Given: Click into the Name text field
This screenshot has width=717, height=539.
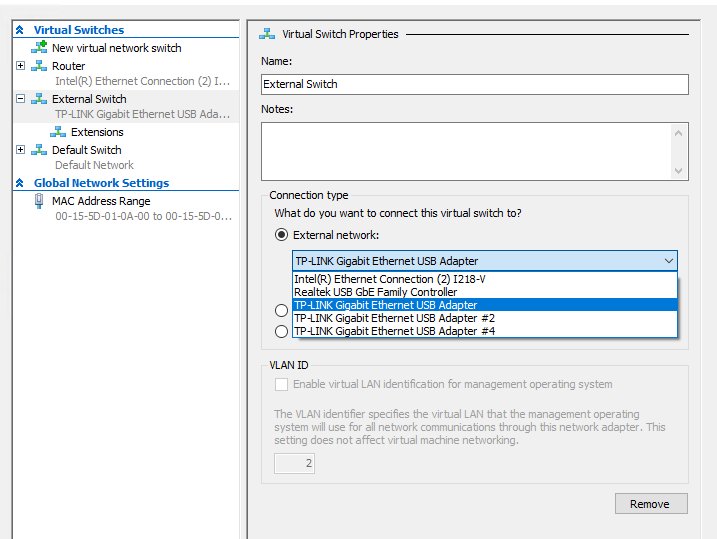Looking at the screenshot, I should pyautogui.click(x=474, y=84).
